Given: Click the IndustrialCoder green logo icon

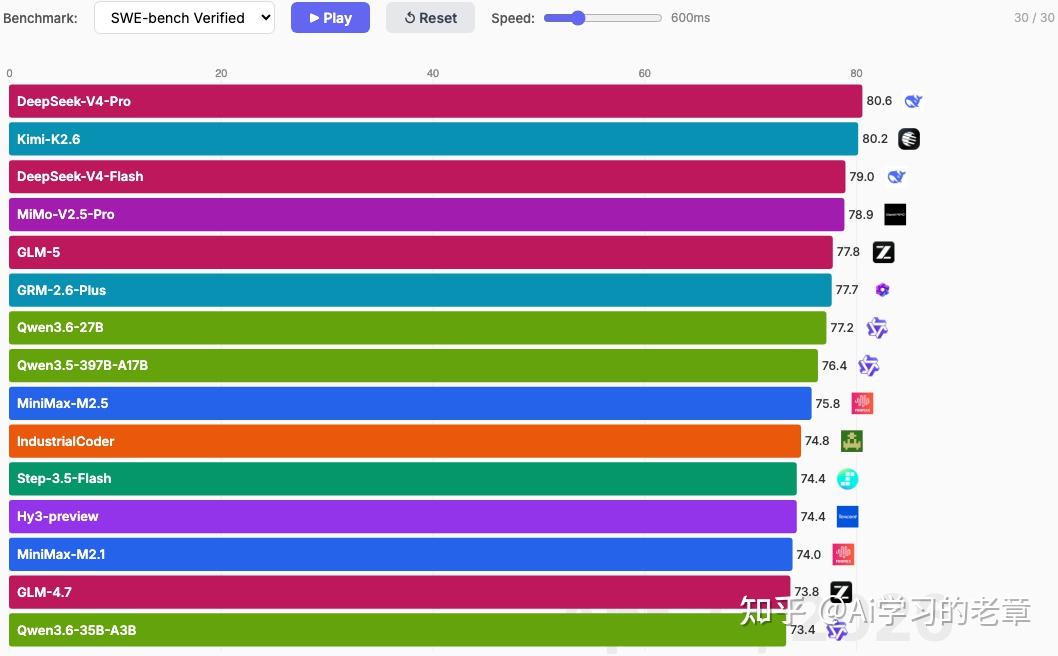Looking at the screenshot, I should [x=852, y=441].
